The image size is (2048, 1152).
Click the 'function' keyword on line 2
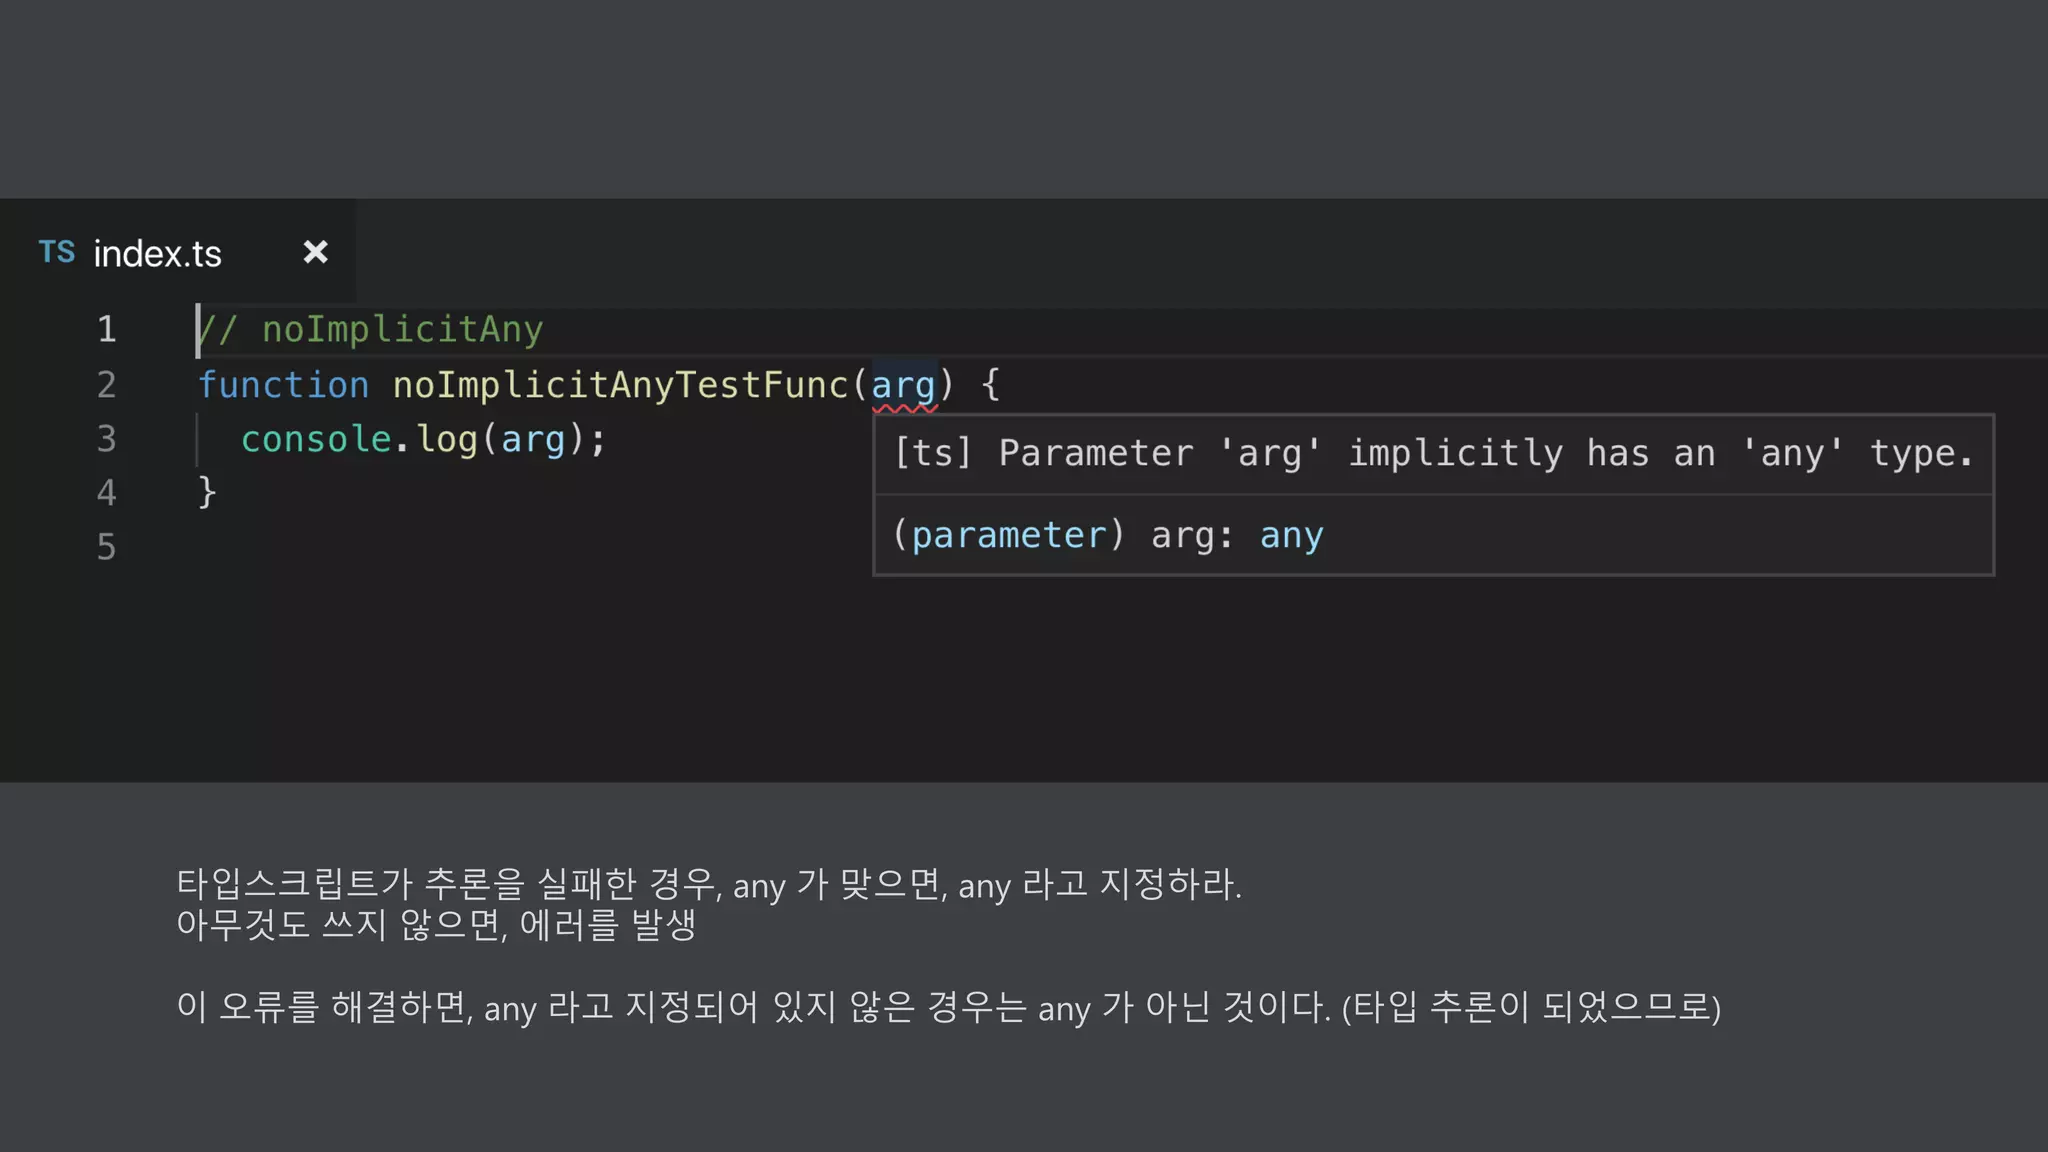click(x=284, y=385)
